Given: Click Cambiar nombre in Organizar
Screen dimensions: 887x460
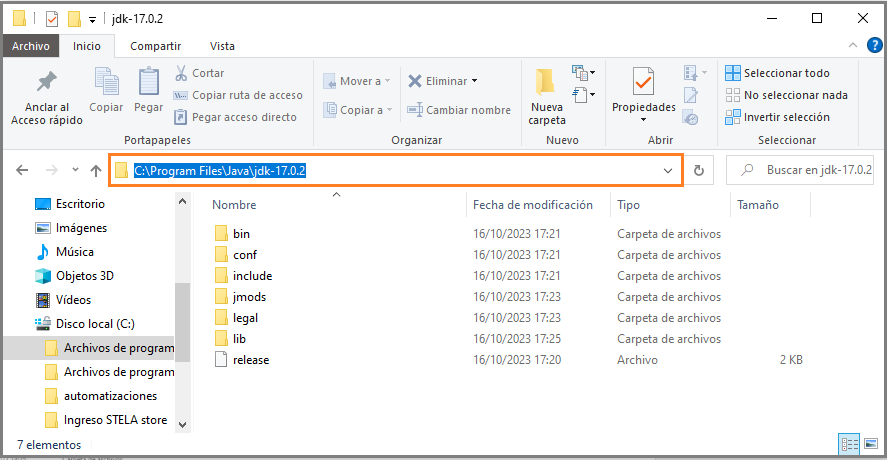Looking at the screenshot, I should (x=459, y=110).
